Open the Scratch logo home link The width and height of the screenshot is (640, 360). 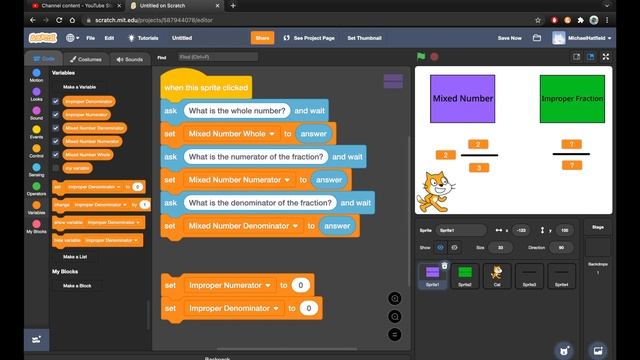43,38
